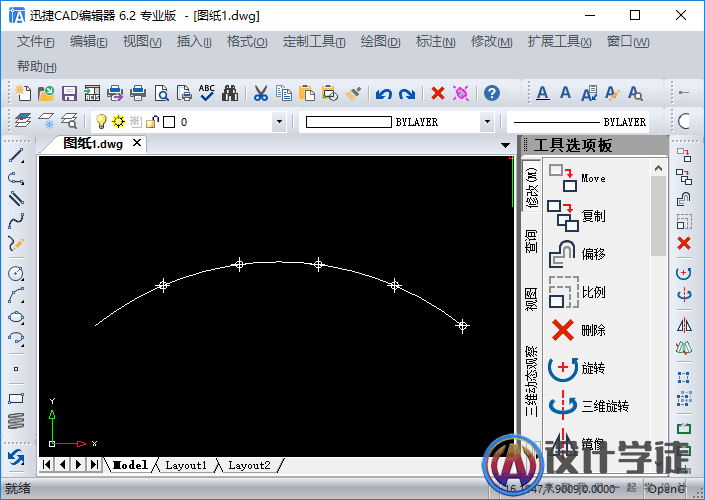The image size is (705, 500).
Task: Open the 修改(M) menu
Action: [491, 42]
